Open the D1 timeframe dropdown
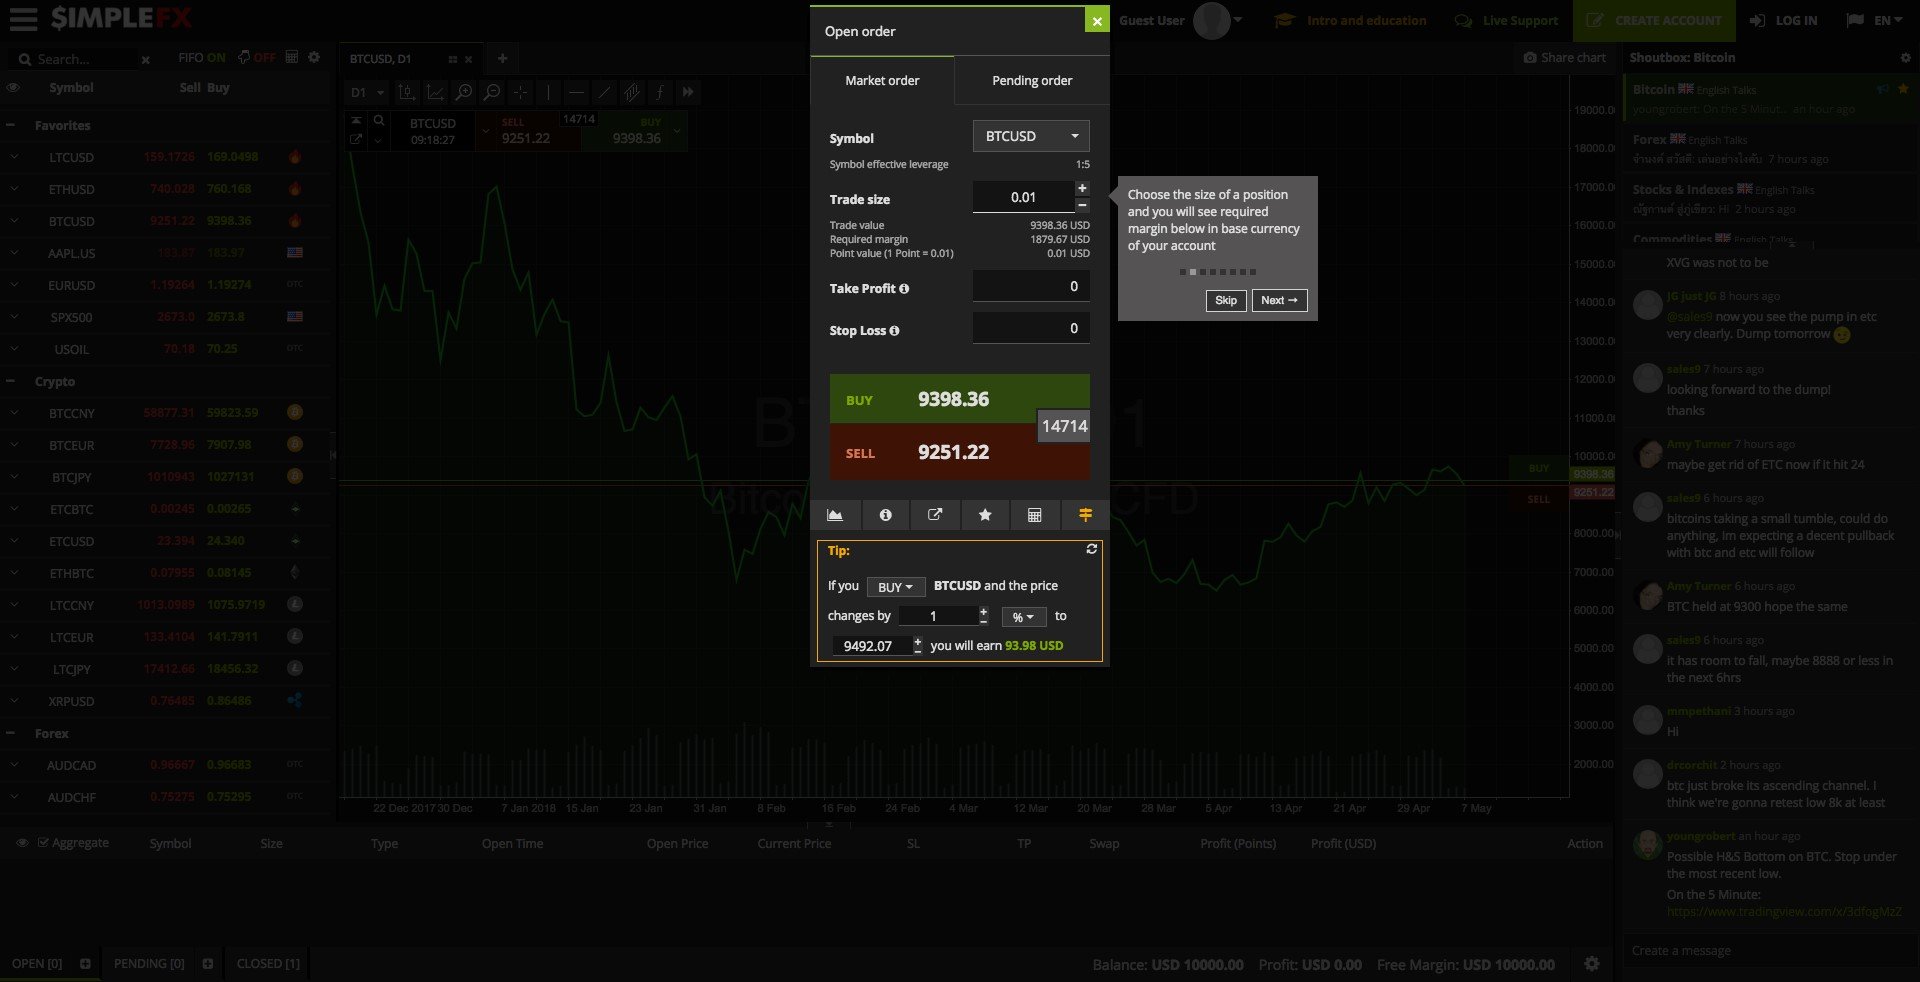The width and height of the screenshot is (1920, 982). pyautogui.click(x=364, y=92)
